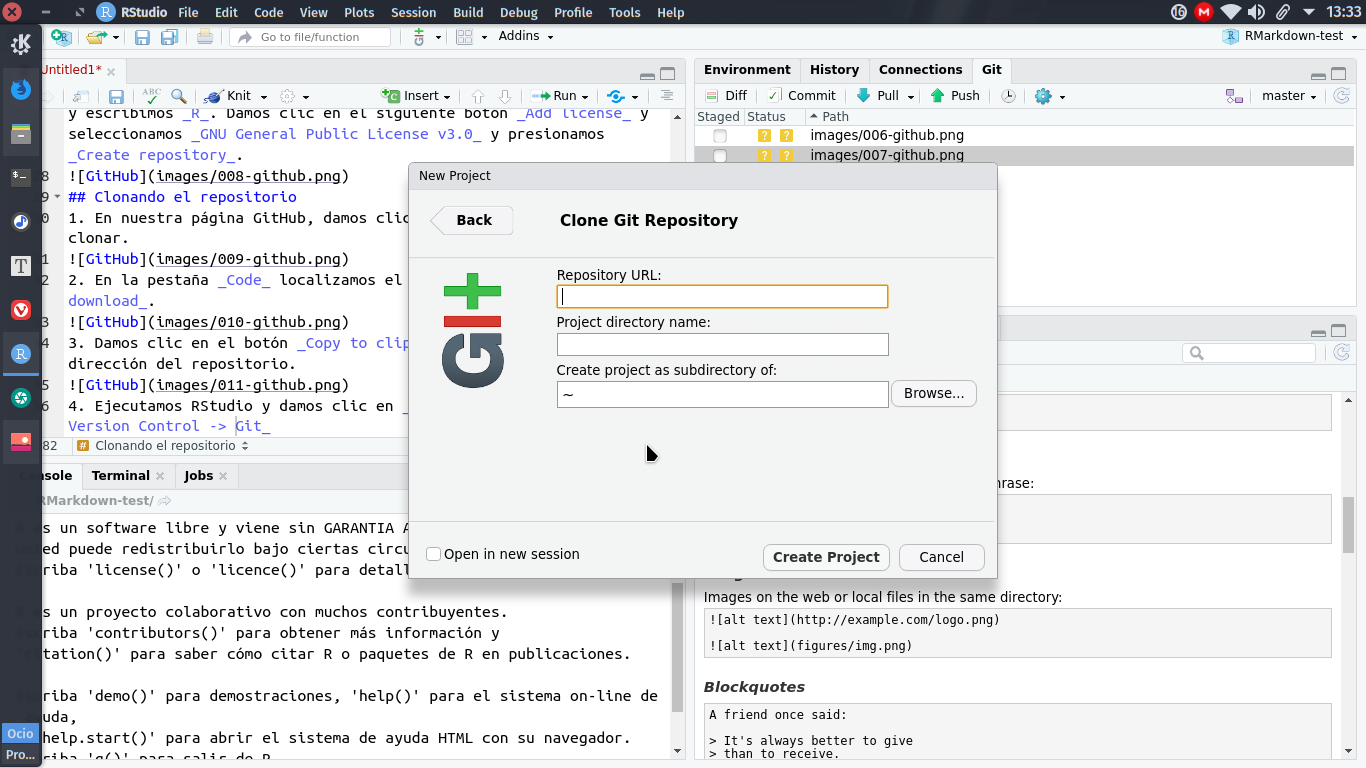Knit the current R Markdown document
The image size is (1366, 768).
click(x=229, y=96)
